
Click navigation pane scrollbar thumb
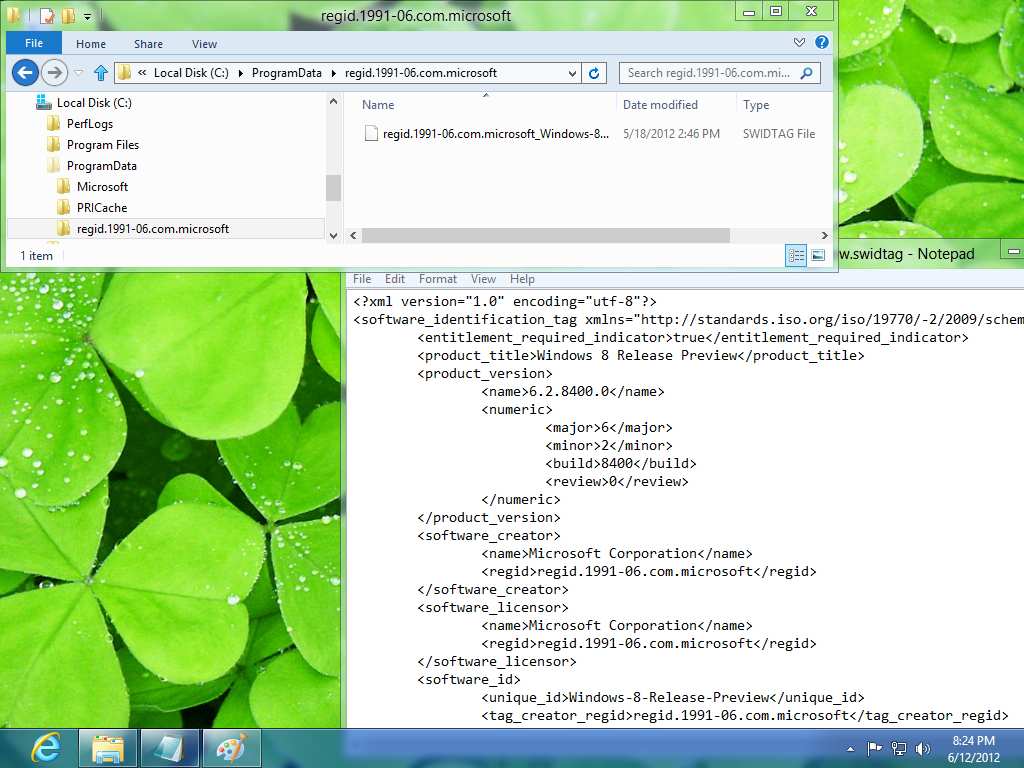tap(333, 188)
